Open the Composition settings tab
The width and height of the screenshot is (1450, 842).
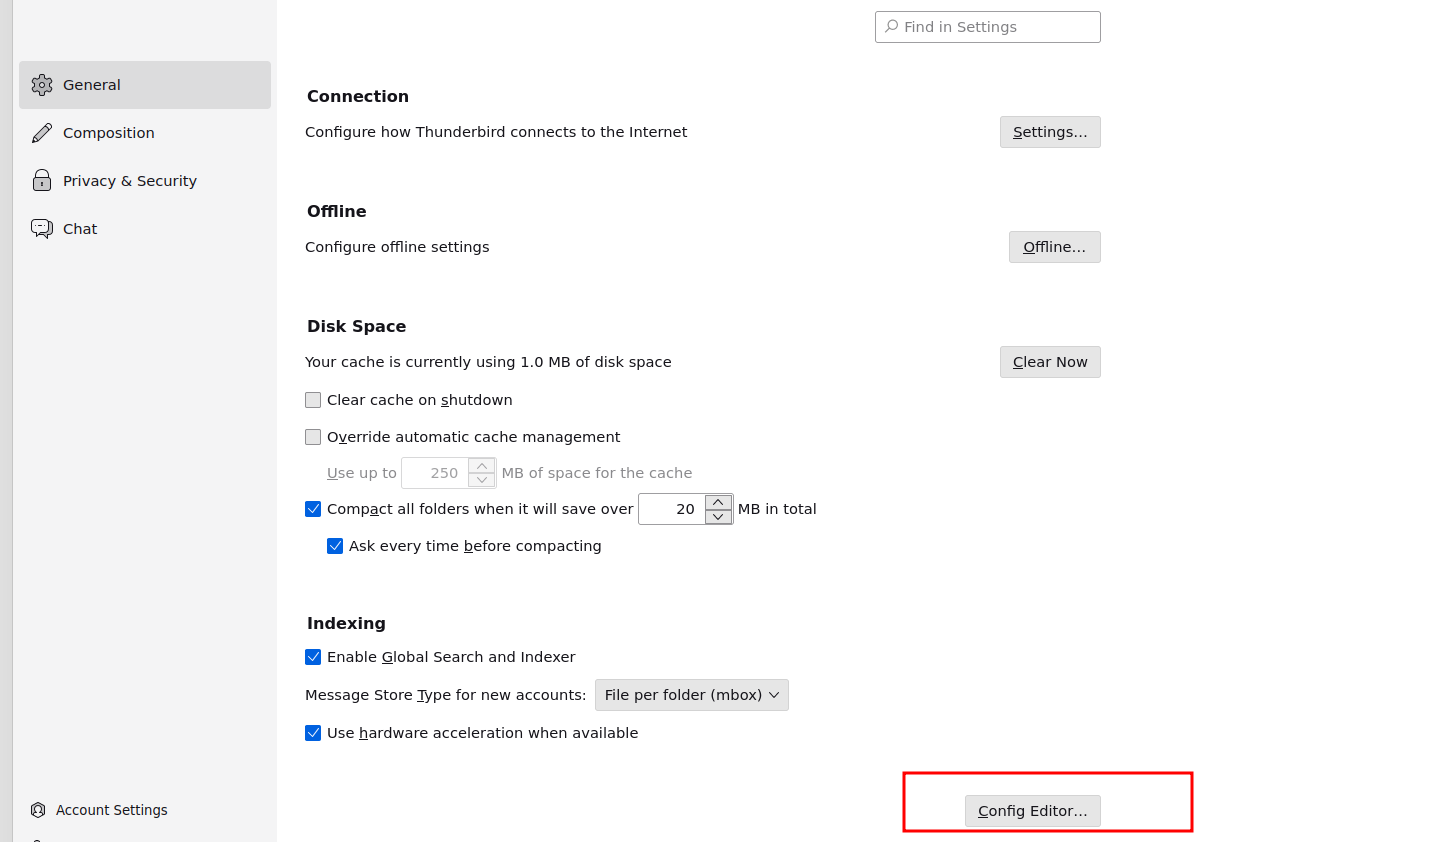click(108, 133)
